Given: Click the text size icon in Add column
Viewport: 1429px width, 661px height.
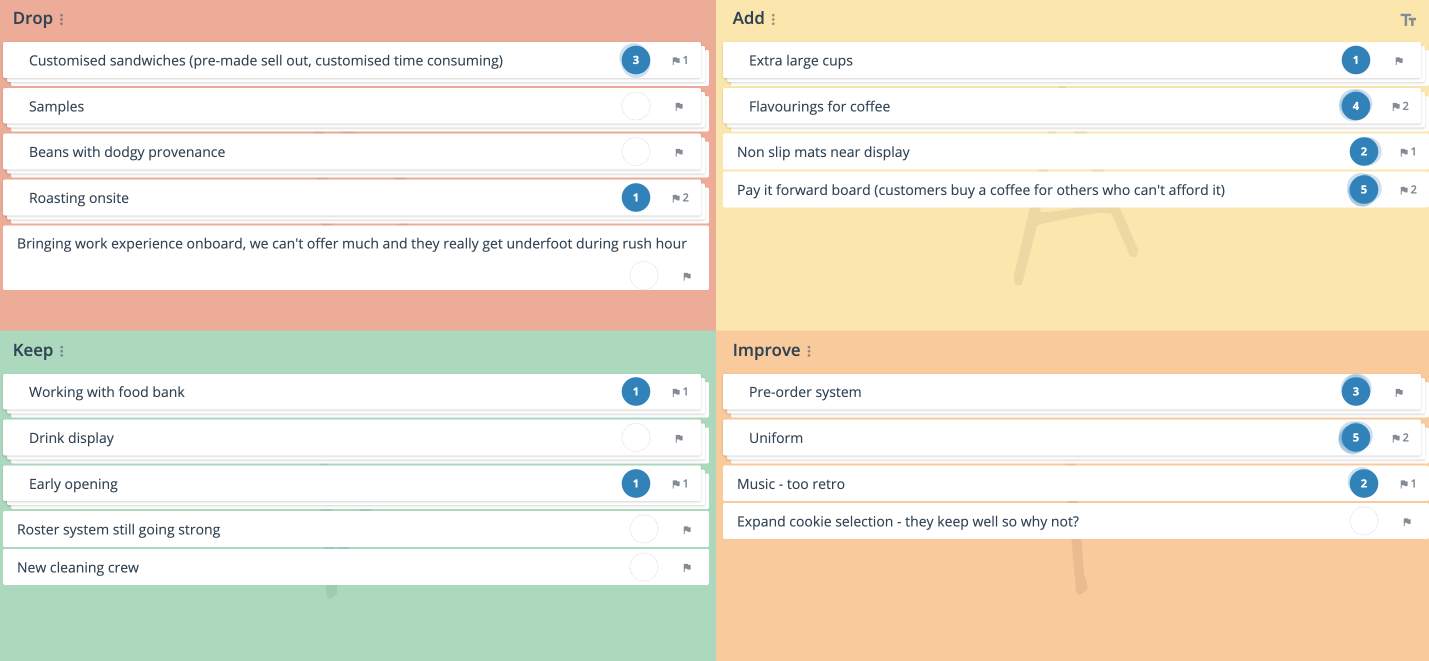Looking at the screenshot, I should pos(1408,20).
